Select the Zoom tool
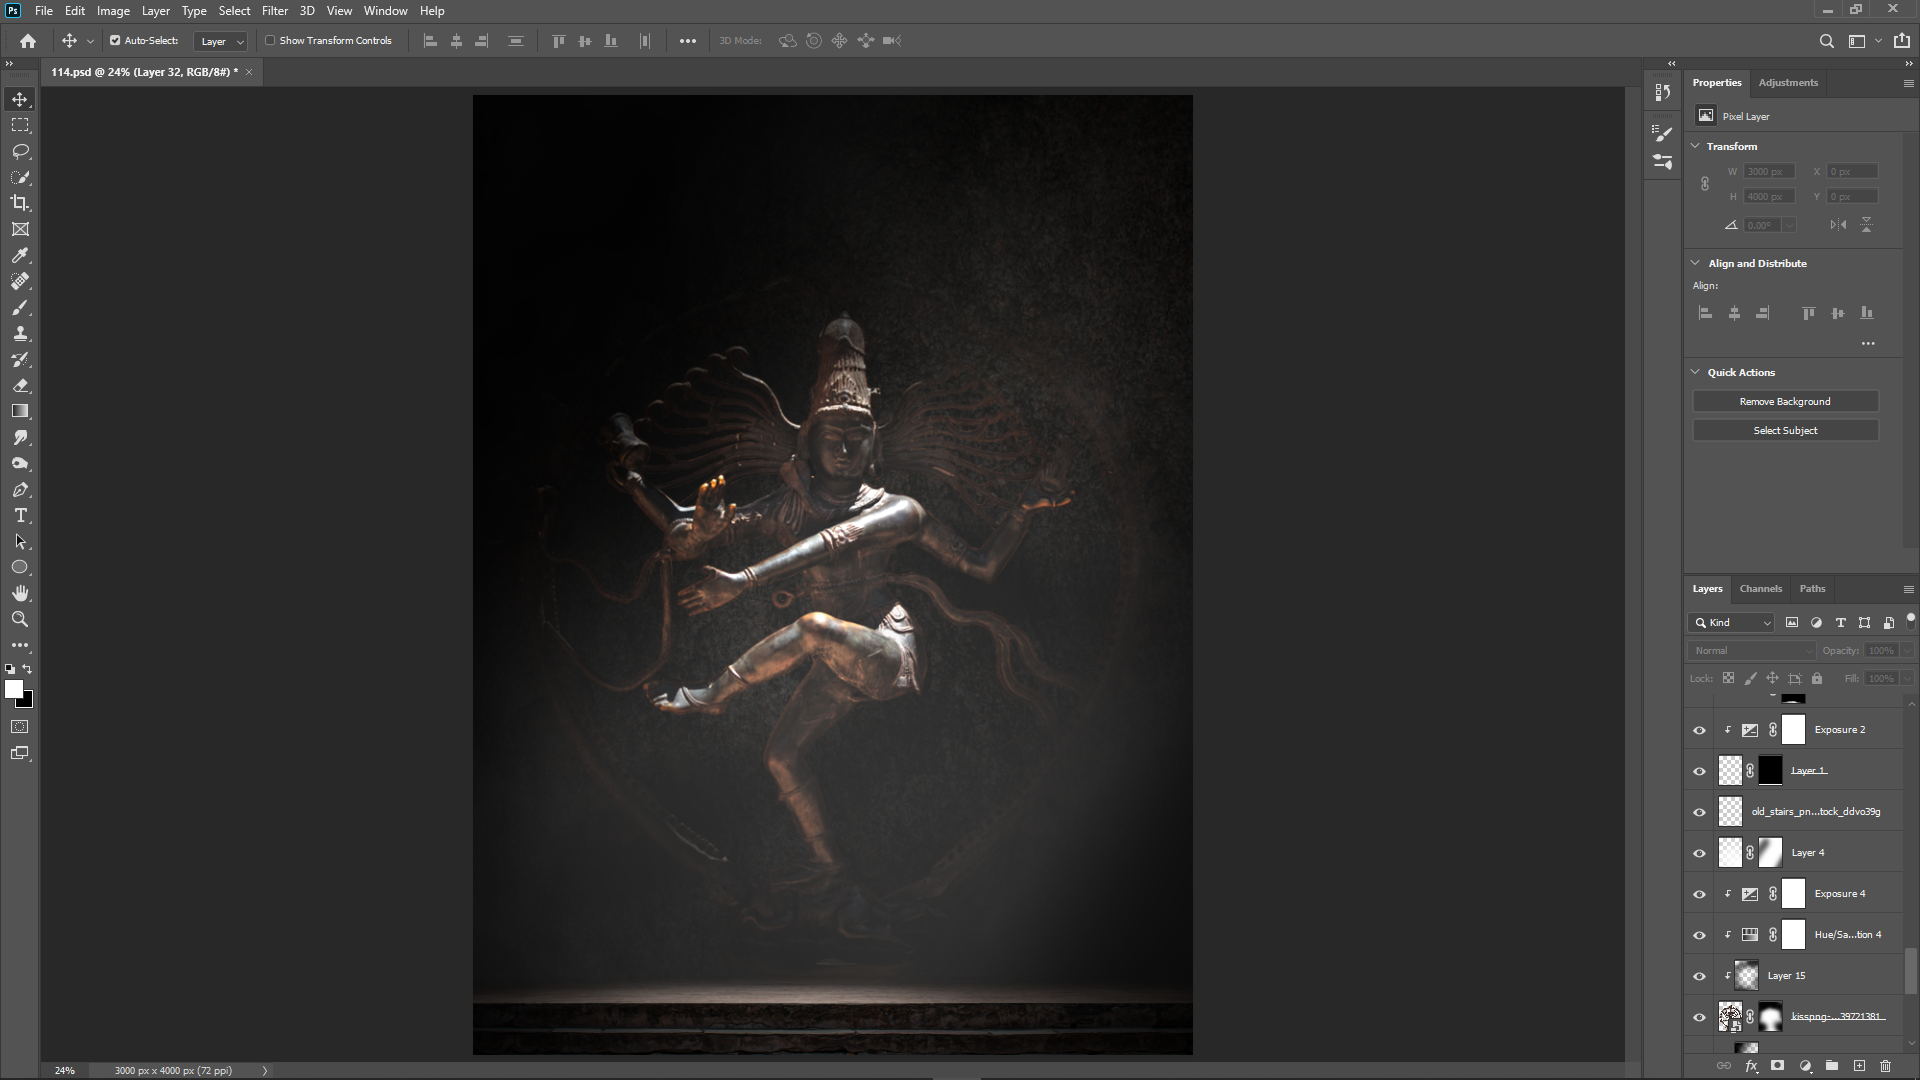This screenshot has height=1080, width=1920. tap(20, 619)
